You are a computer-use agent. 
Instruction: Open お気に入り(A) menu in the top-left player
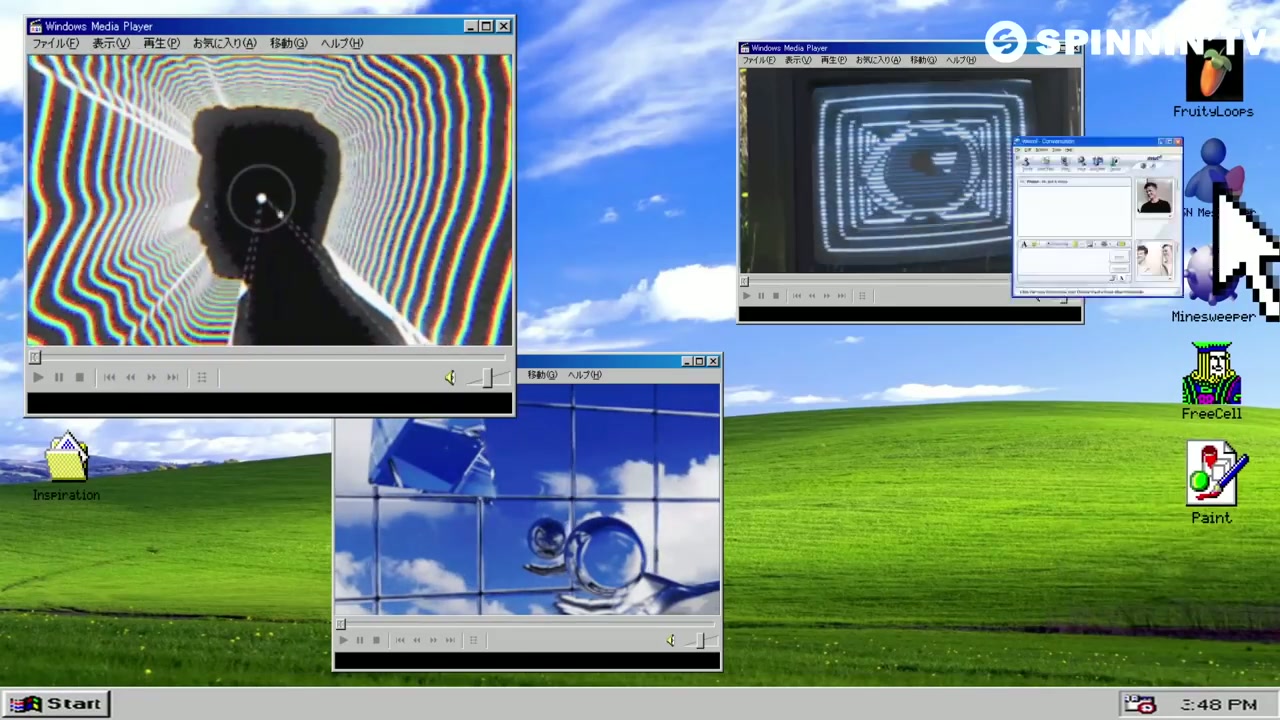224,43
